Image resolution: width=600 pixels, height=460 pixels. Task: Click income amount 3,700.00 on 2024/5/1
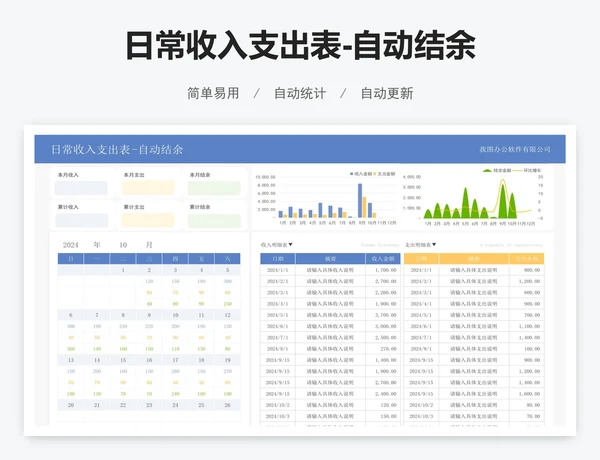pos(386,315)
